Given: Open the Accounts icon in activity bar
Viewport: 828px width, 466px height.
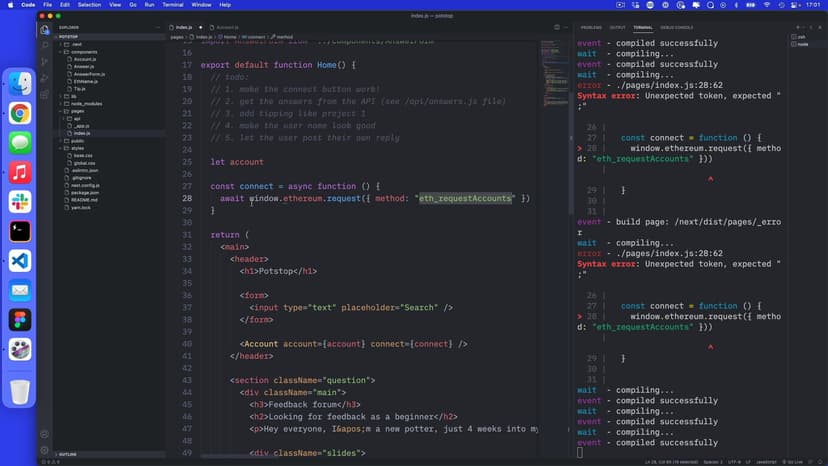Looking at the screenshot, I should pos(45,434).
